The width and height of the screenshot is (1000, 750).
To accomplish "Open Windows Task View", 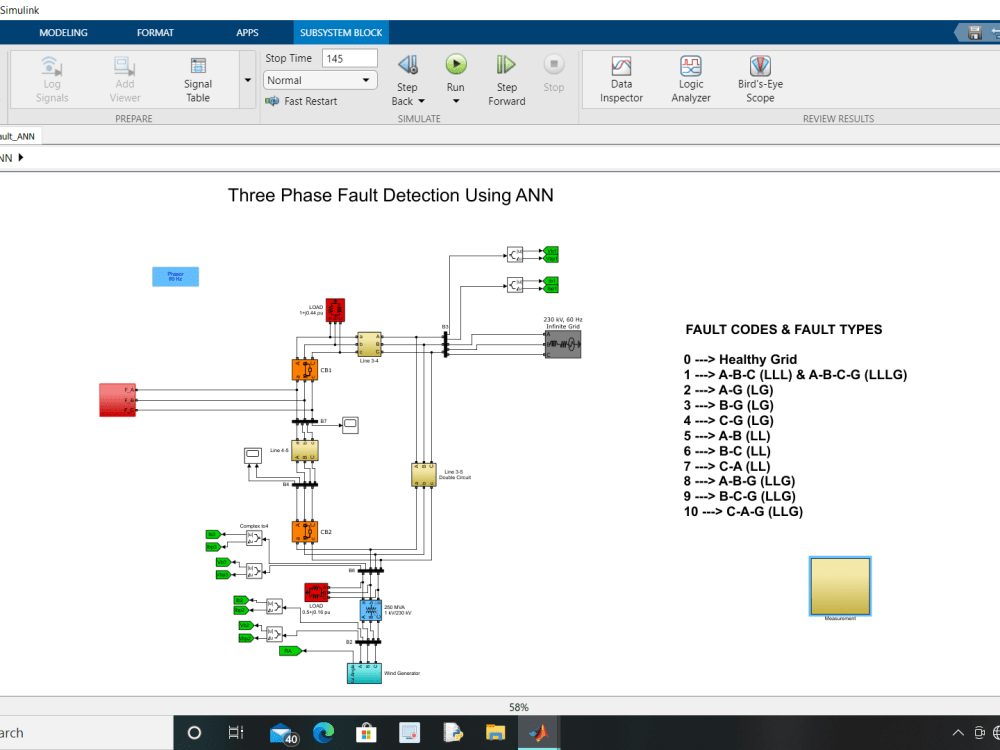I will coord(236,733).
